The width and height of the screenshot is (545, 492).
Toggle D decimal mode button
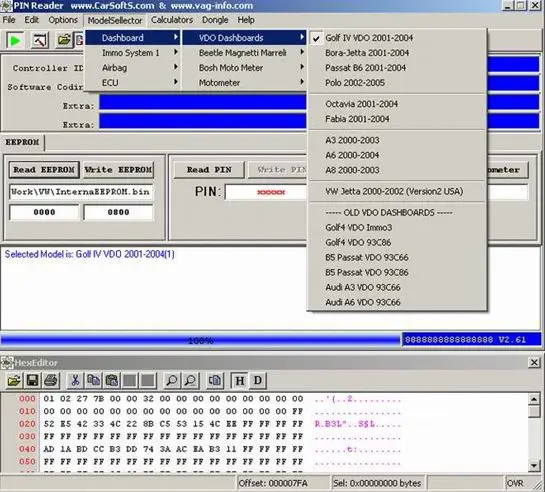click(x=258, y=380)
